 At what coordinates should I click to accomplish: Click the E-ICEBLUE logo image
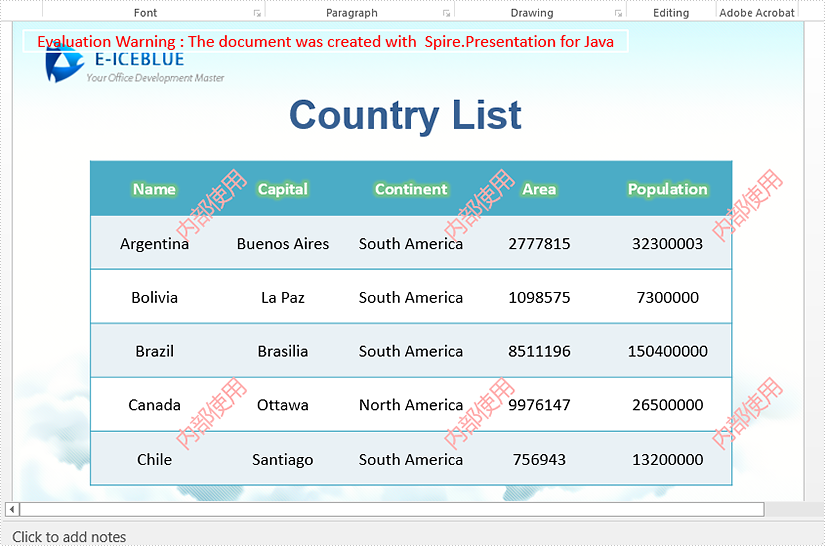coord(135,64)
